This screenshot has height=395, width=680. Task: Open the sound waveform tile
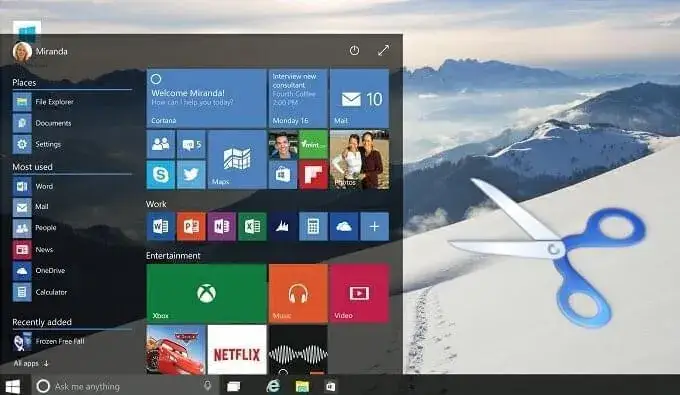298,349
